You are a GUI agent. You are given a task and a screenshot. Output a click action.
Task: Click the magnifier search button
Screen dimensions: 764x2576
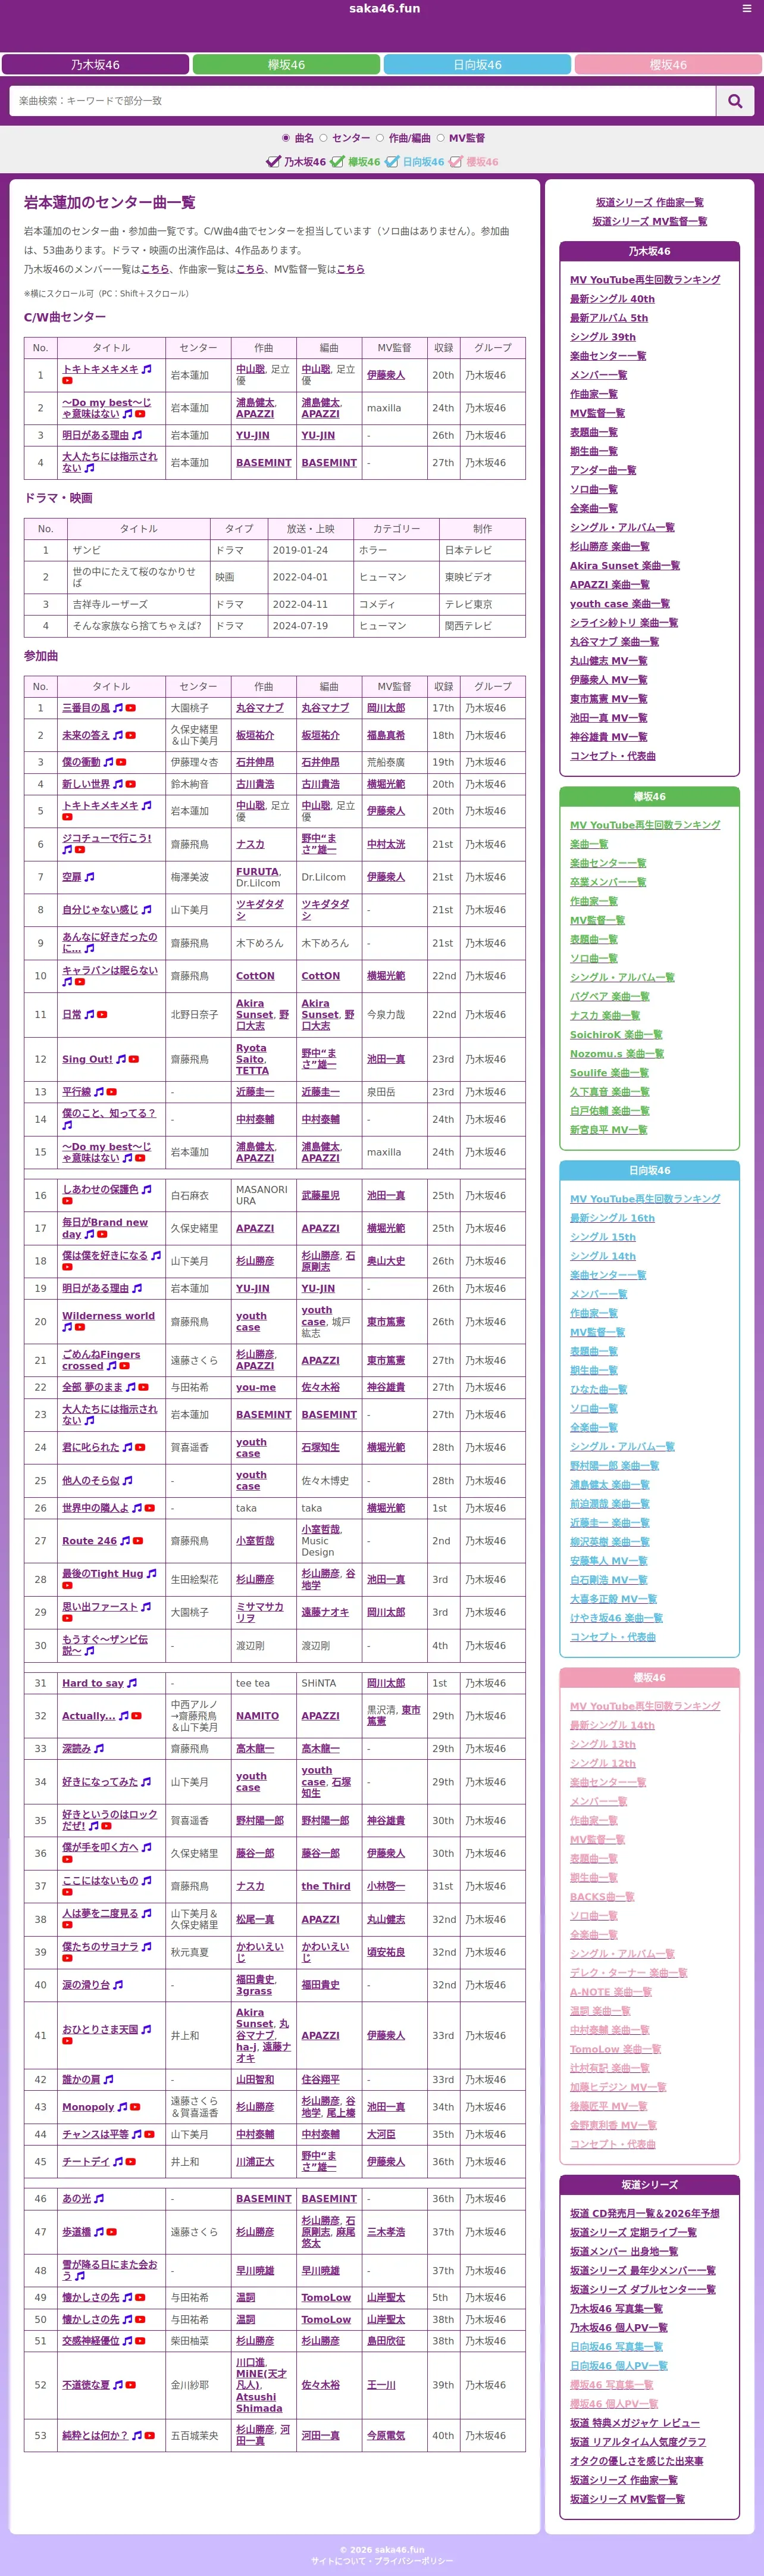(735, 101)
